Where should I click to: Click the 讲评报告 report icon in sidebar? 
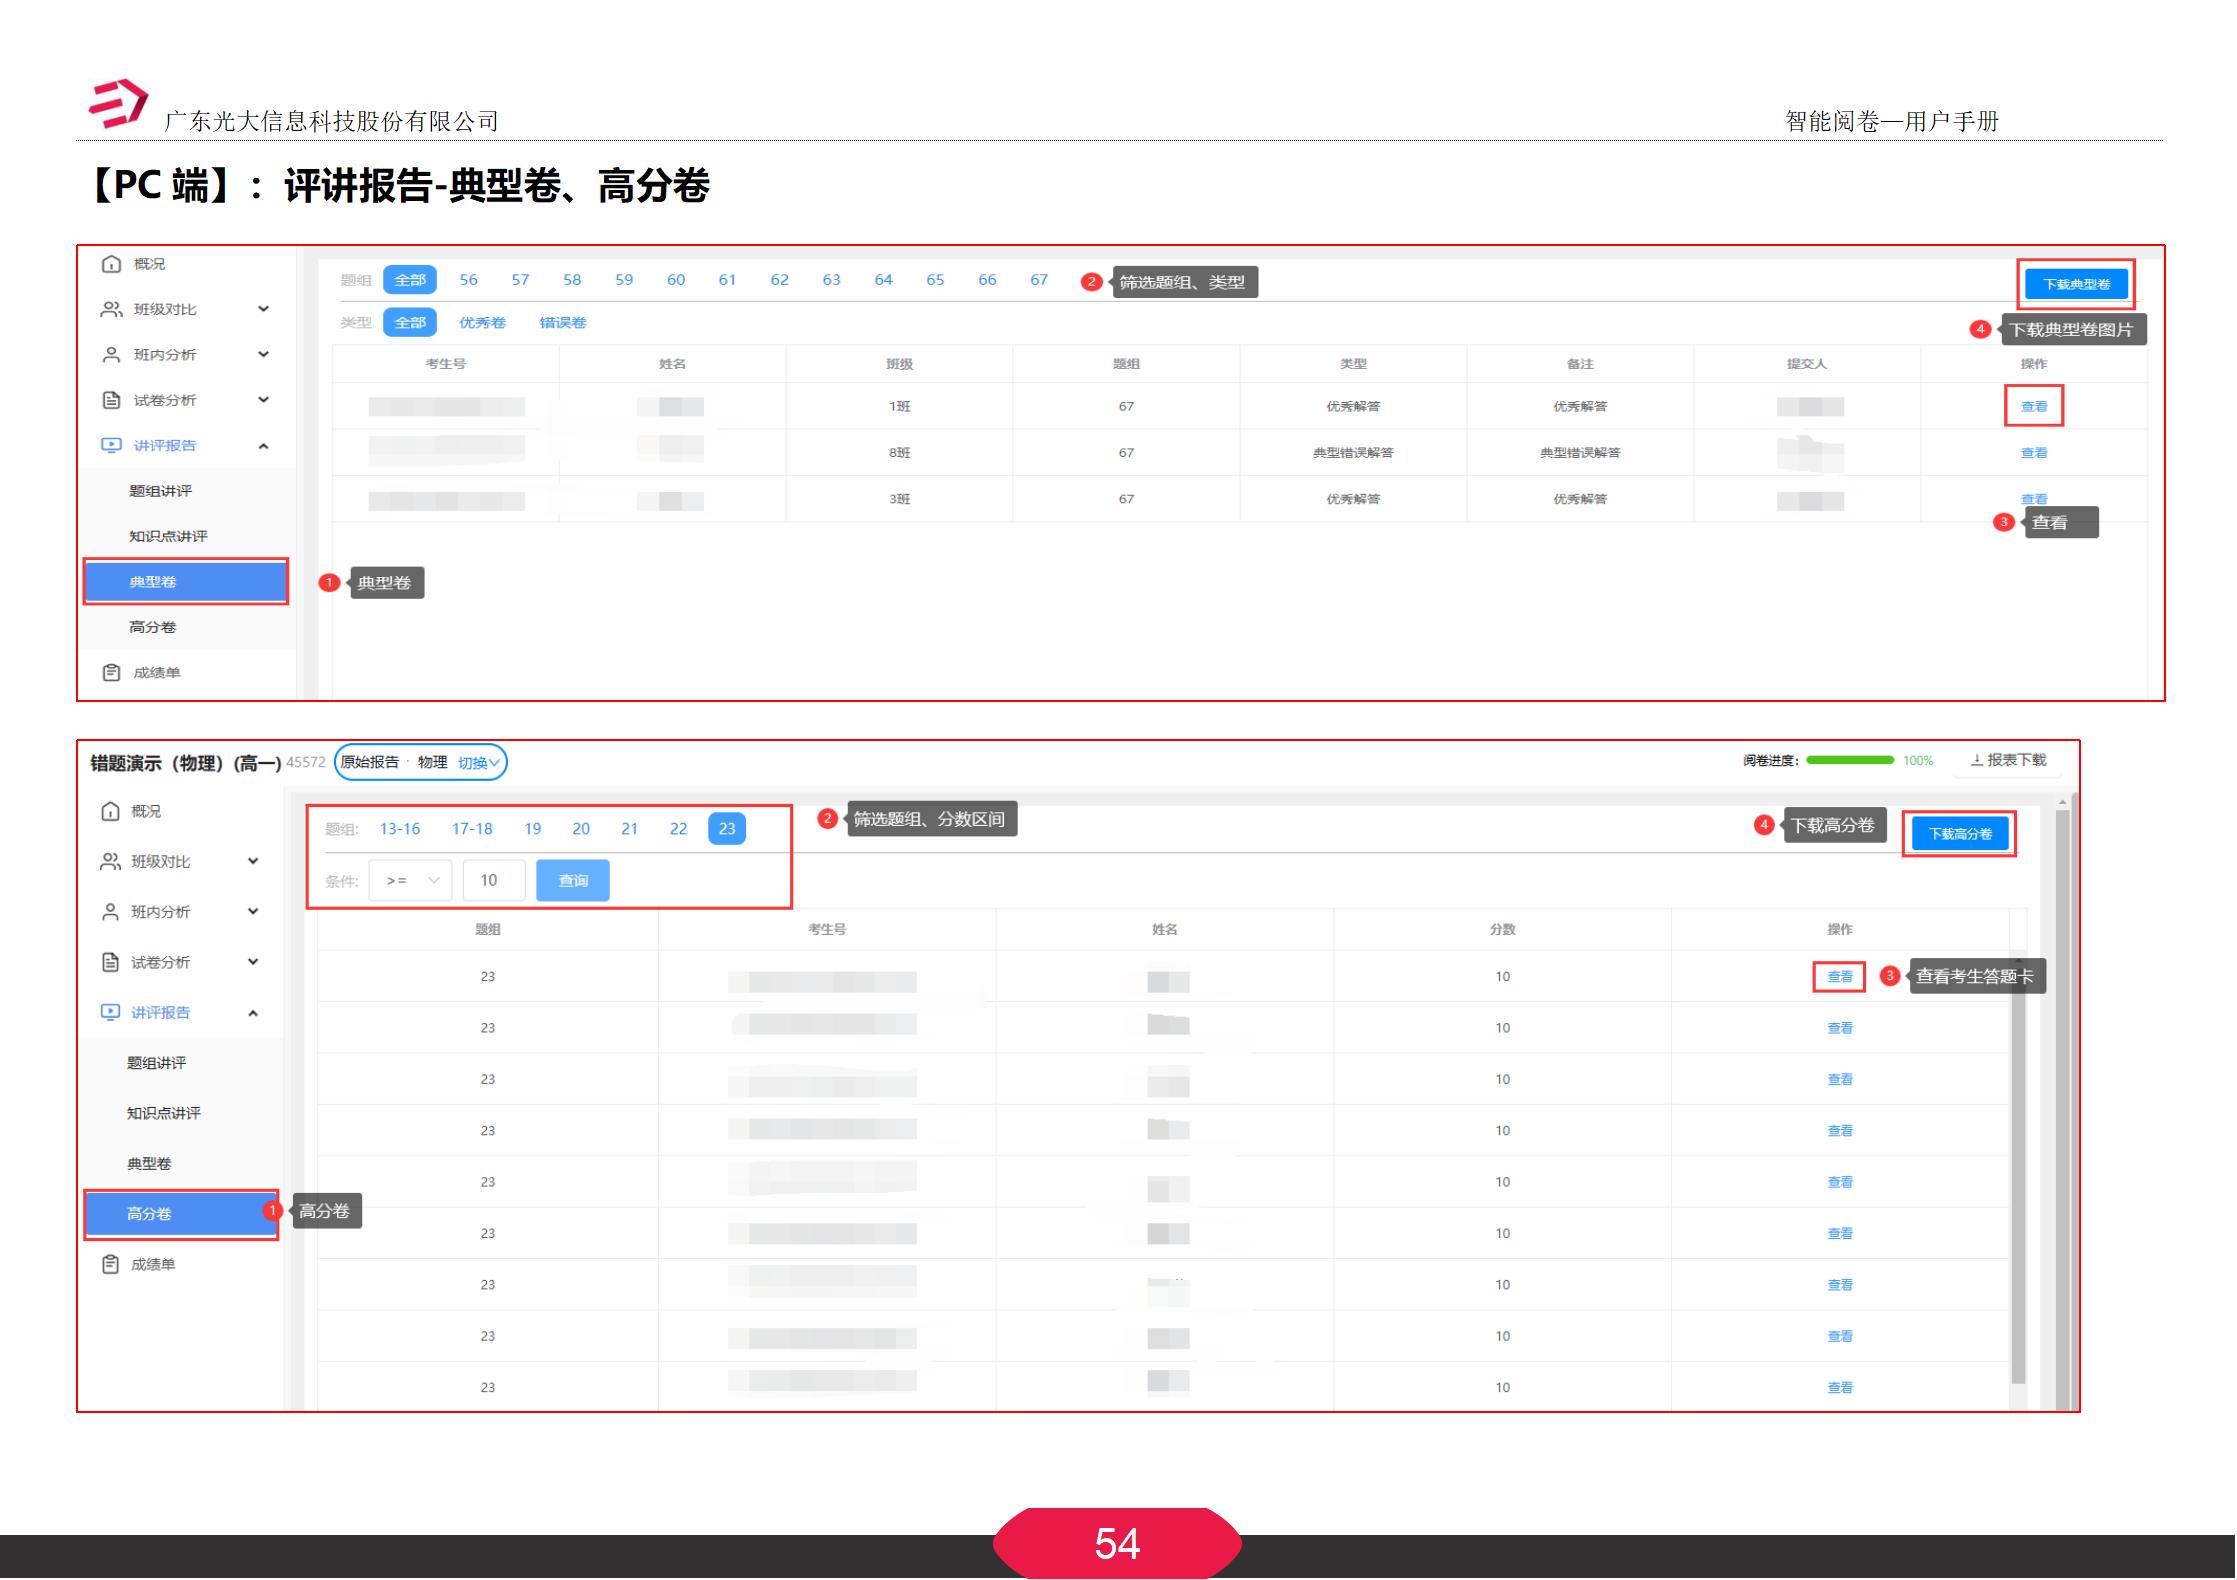(x=110, y=445)
